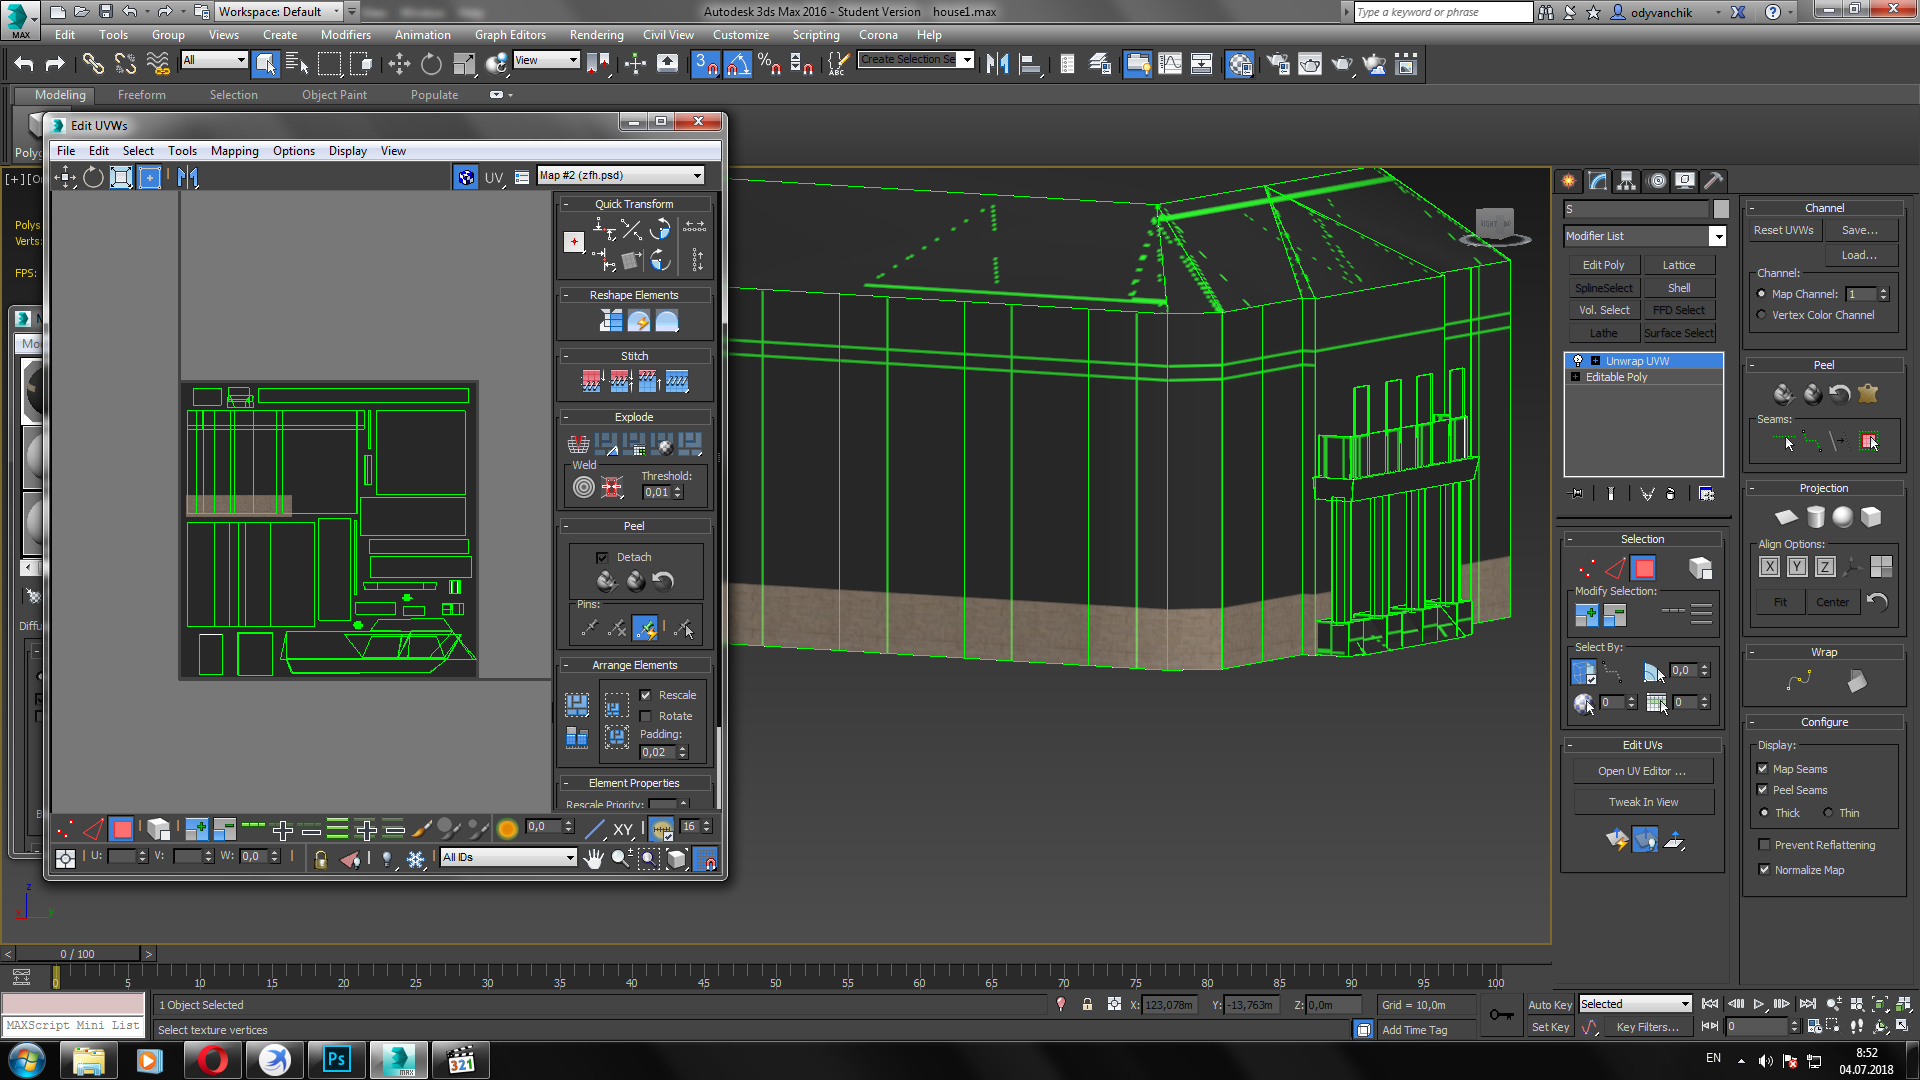Switch to the Freeform ribbon tab

tap(141, 95)
